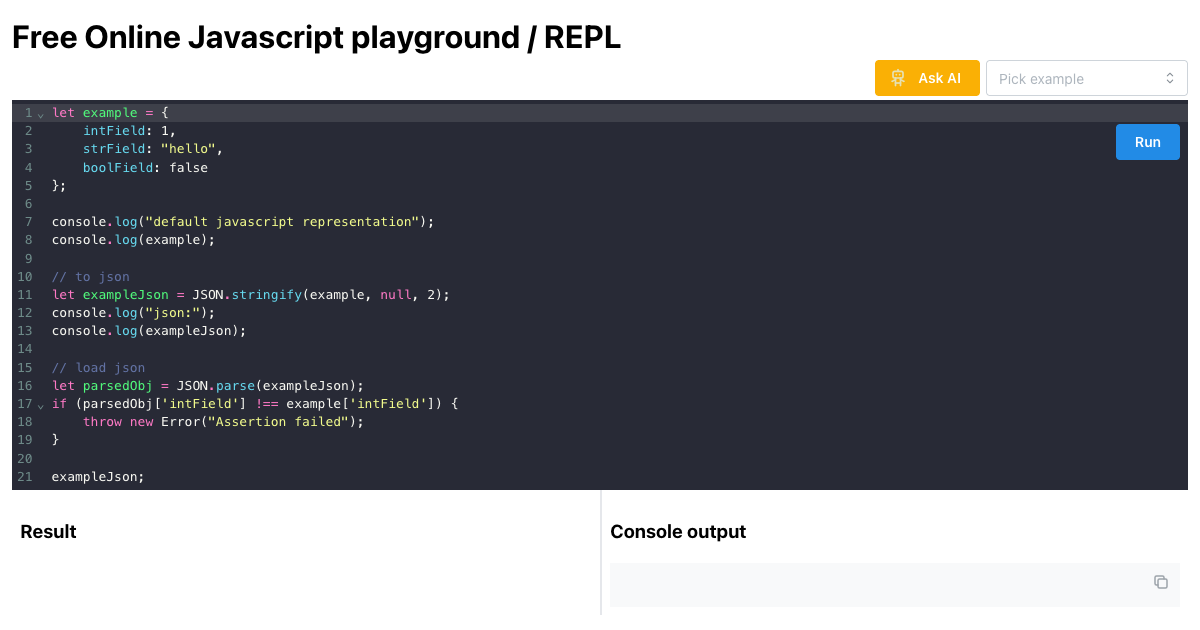
Task: Copy the console output with the copy icon
Action: [x=1160, y=582]
